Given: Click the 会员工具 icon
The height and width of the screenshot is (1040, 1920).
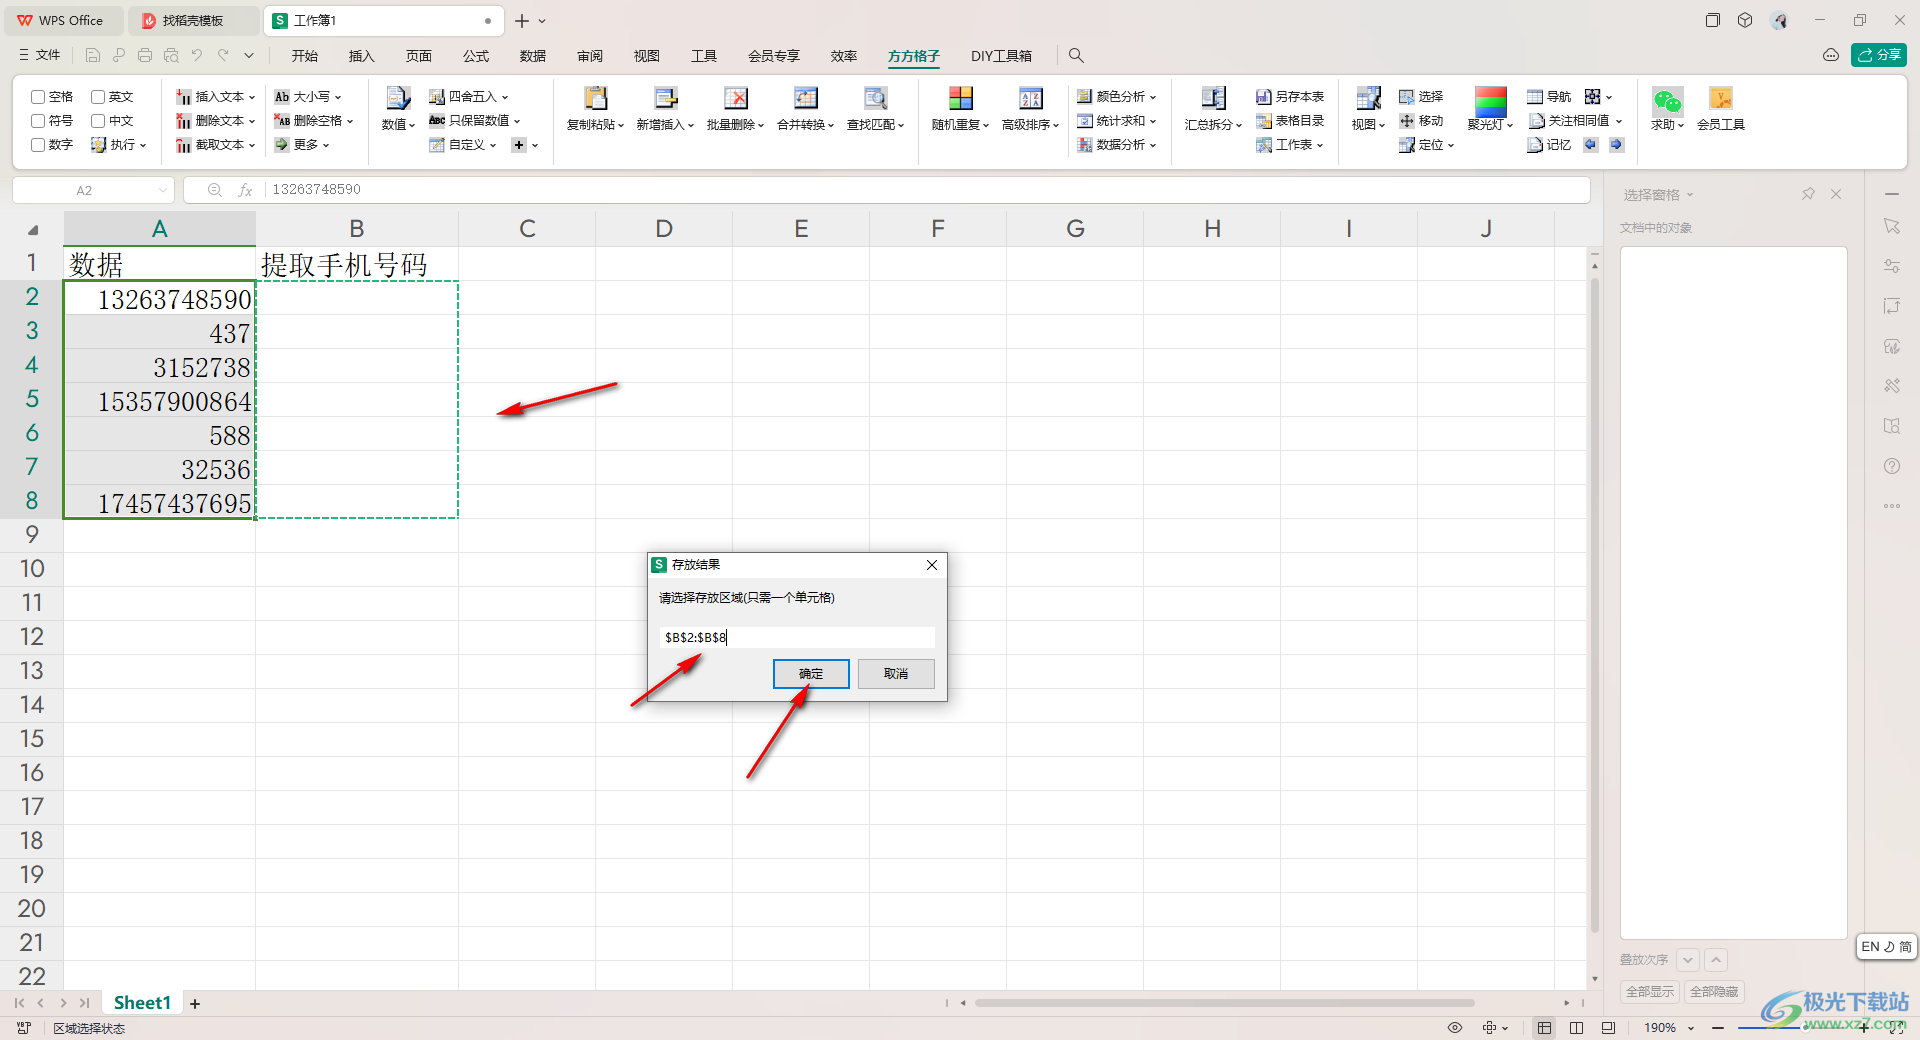Looking at the screenshot, I should [x=1721, y=98].
